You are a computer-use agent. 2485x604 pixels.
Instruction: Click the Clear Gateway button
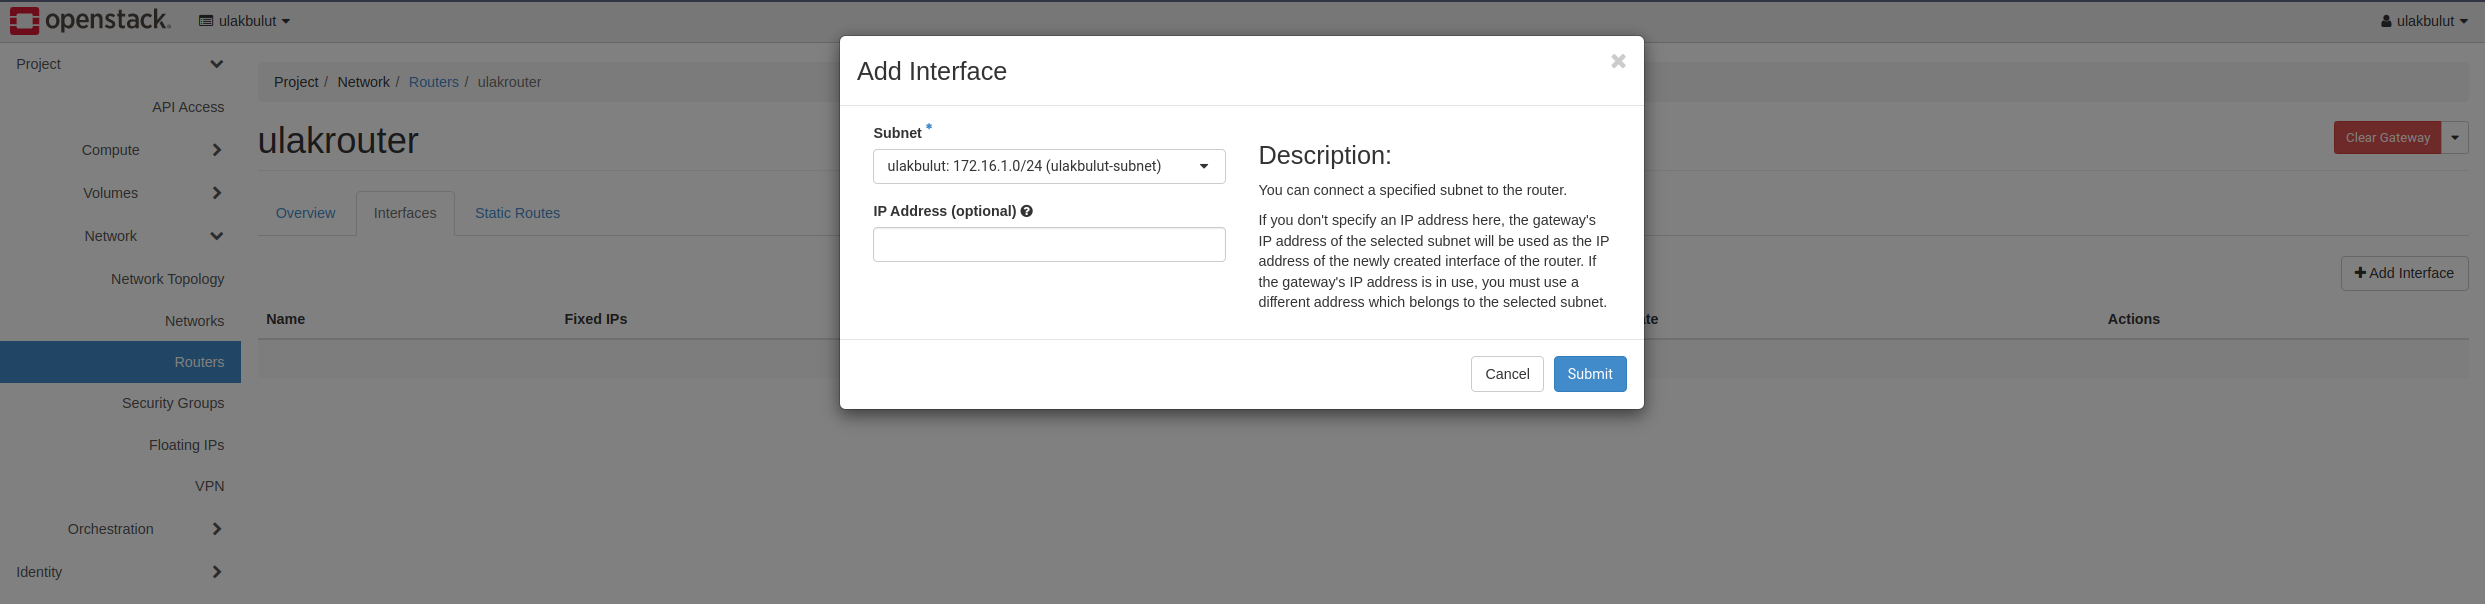[x=2387, y=138]
